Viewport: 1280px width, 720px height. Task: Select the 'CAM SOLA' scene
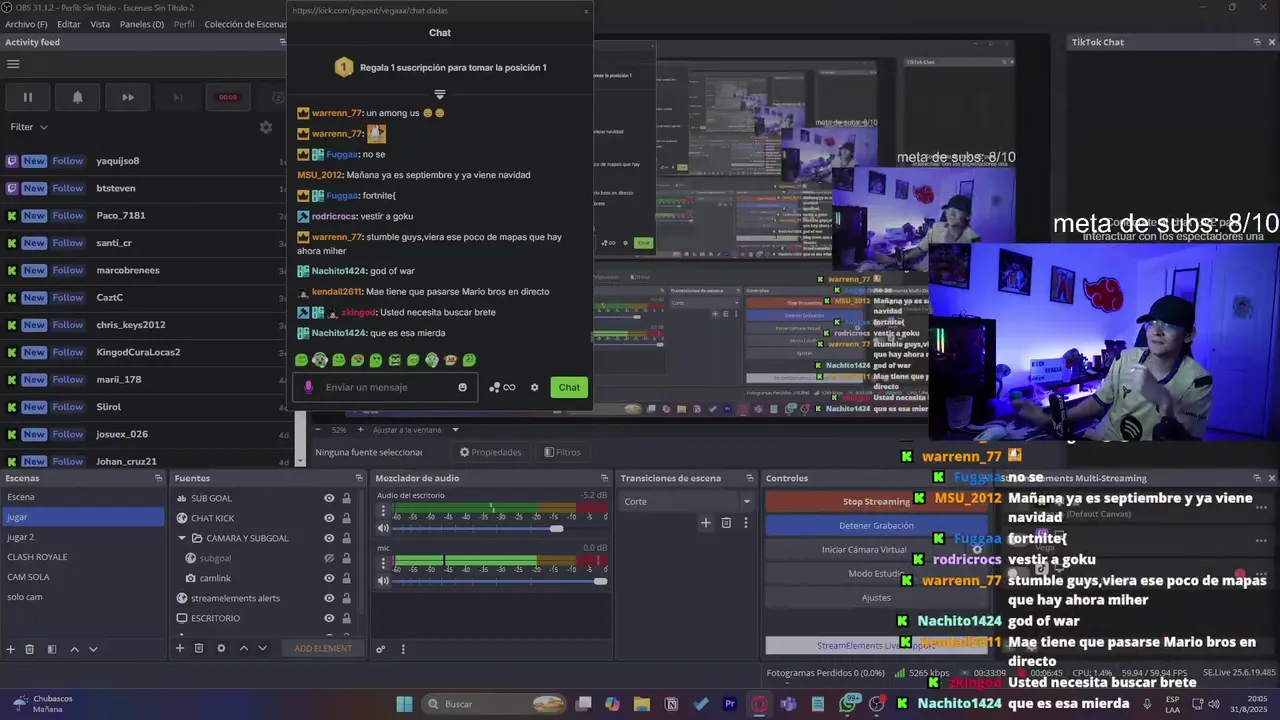point(82,577)
